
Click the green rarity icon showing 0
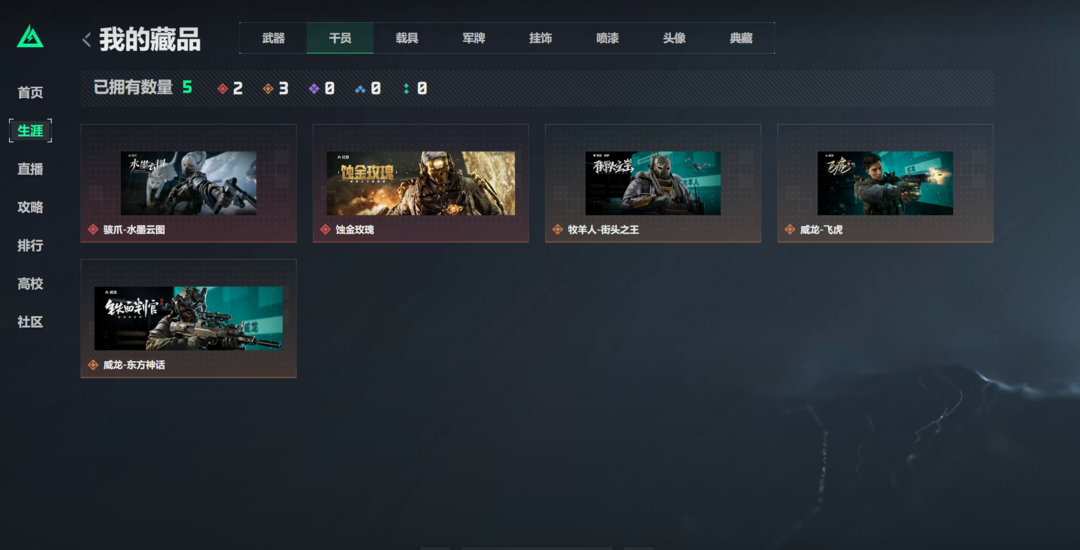[x=406, y=88]
